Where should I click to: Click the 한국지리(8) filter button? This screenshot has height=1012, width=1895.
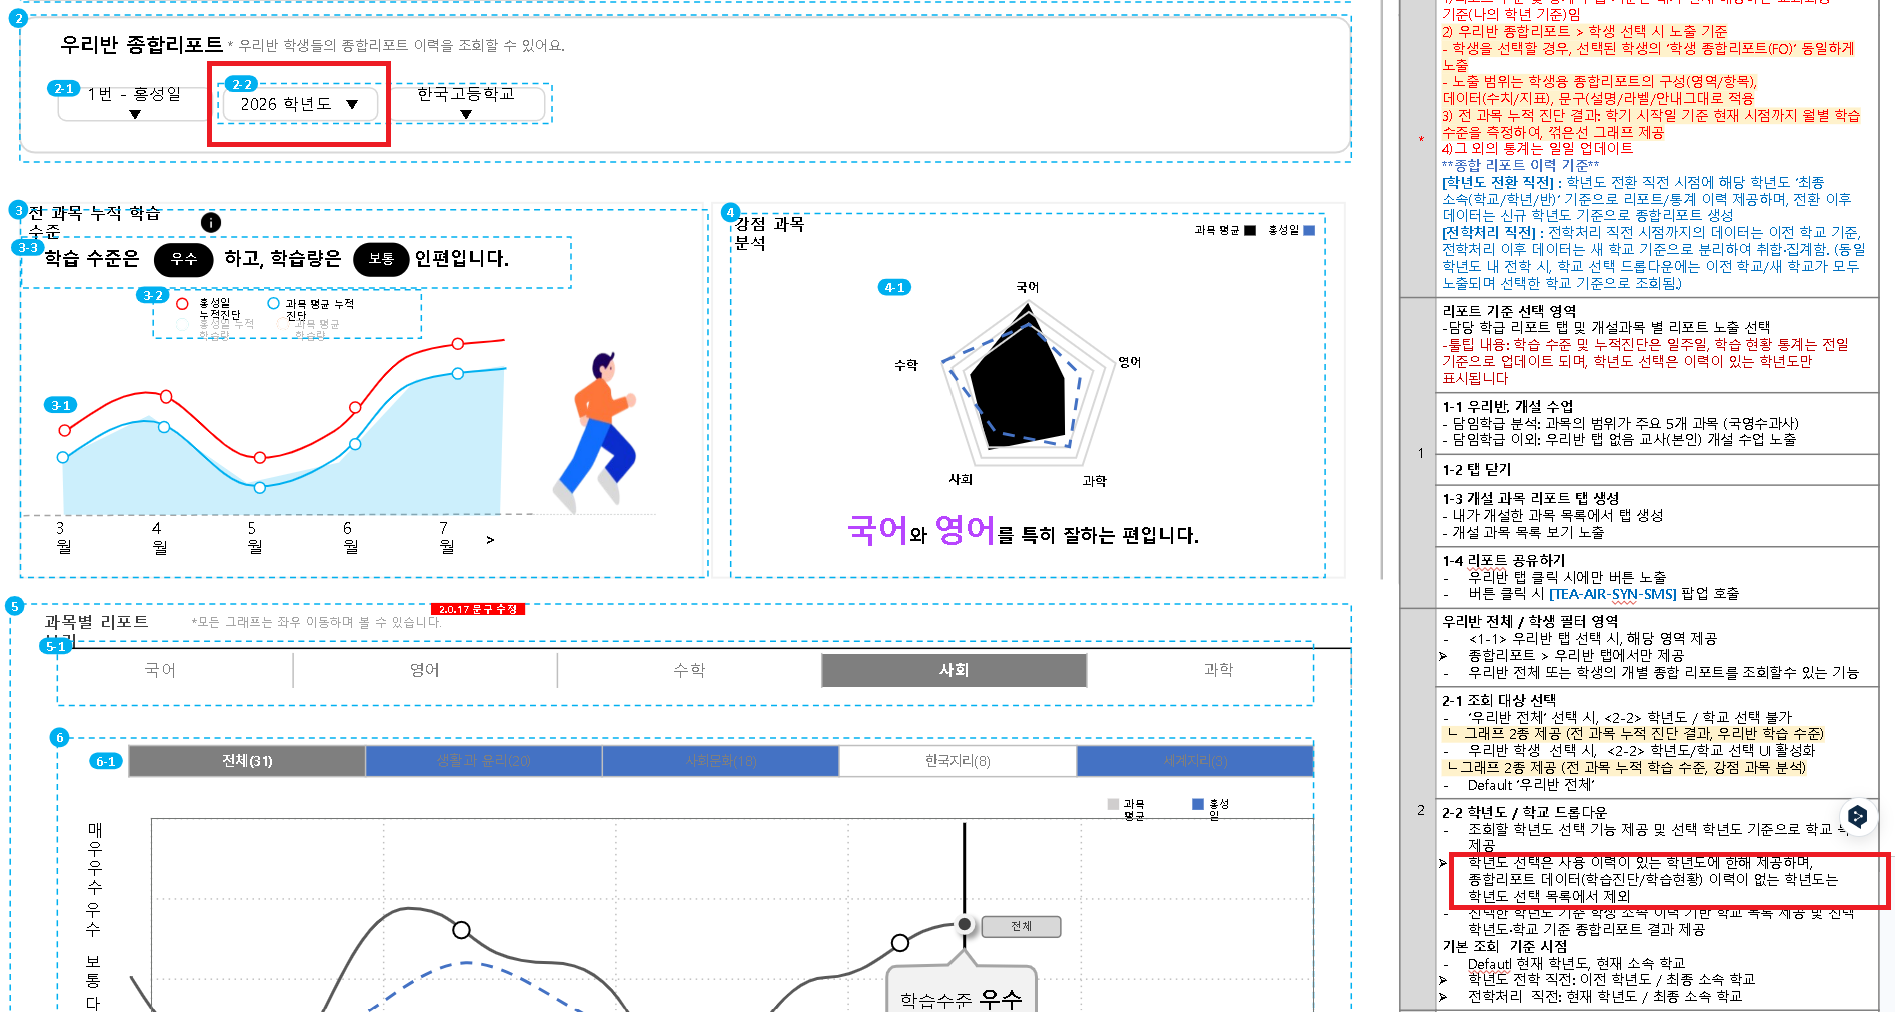tap(957, 761)
